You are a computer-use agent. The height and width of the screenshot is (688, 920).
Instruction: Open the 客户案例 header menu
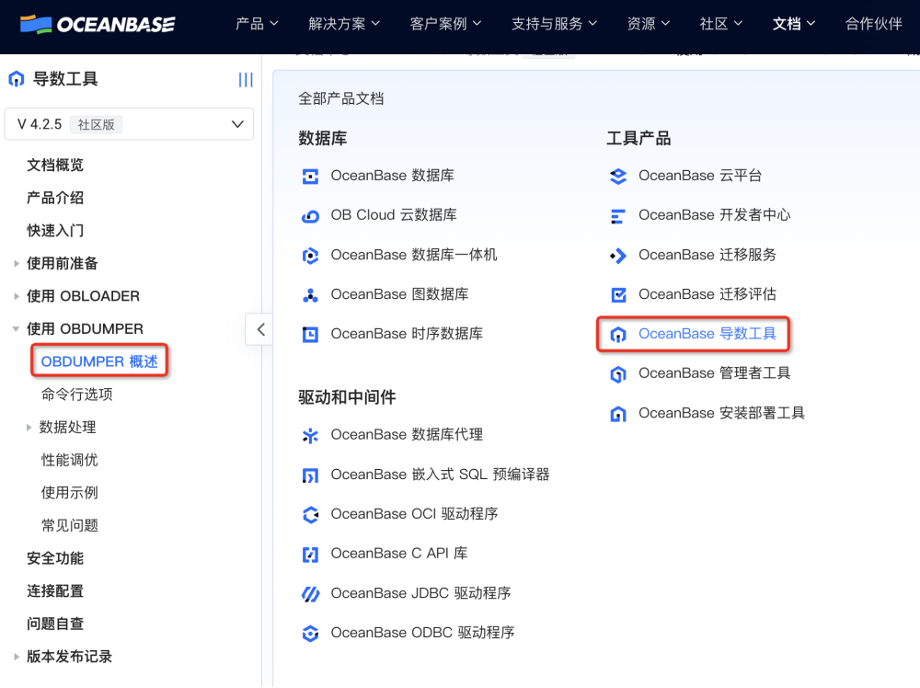pyautogui.click(x=445, y=24)
